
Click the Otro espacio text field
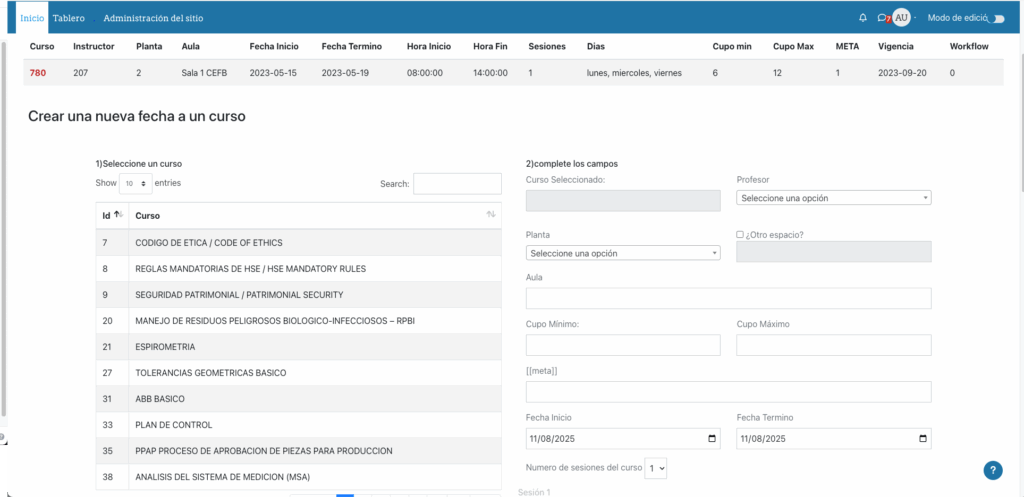(833, 252)
